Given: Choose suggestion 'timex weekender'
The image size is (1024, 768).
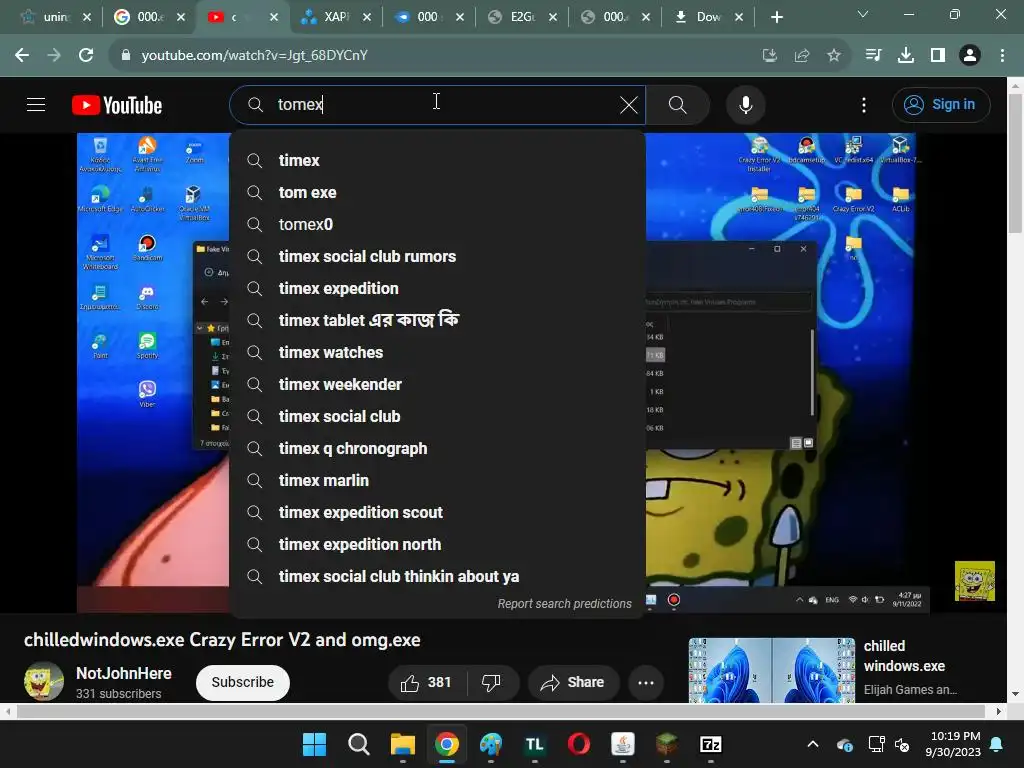Looking at the screenshot, I should (x=438, y=384).
